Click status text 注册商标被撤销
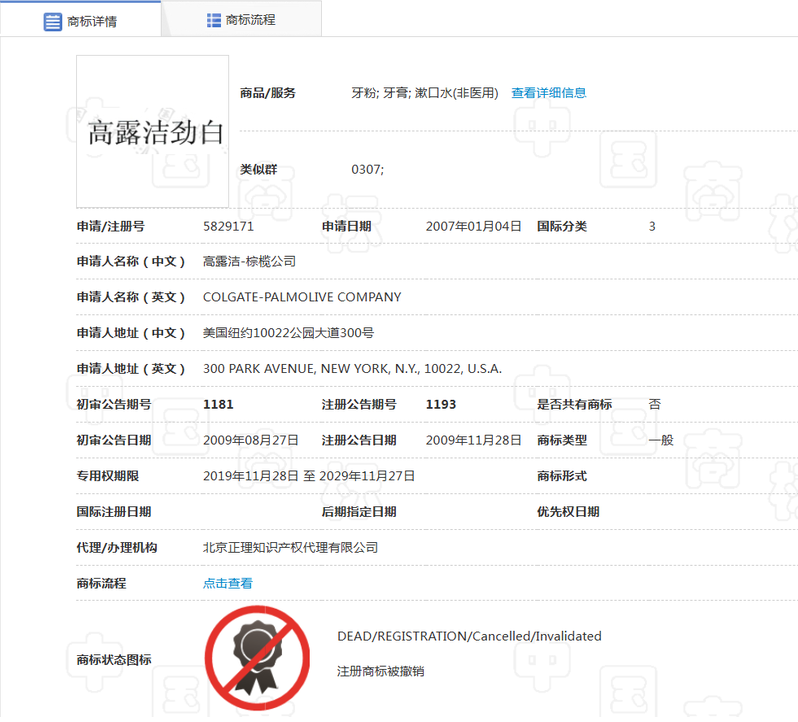 (x=380, y=672)
